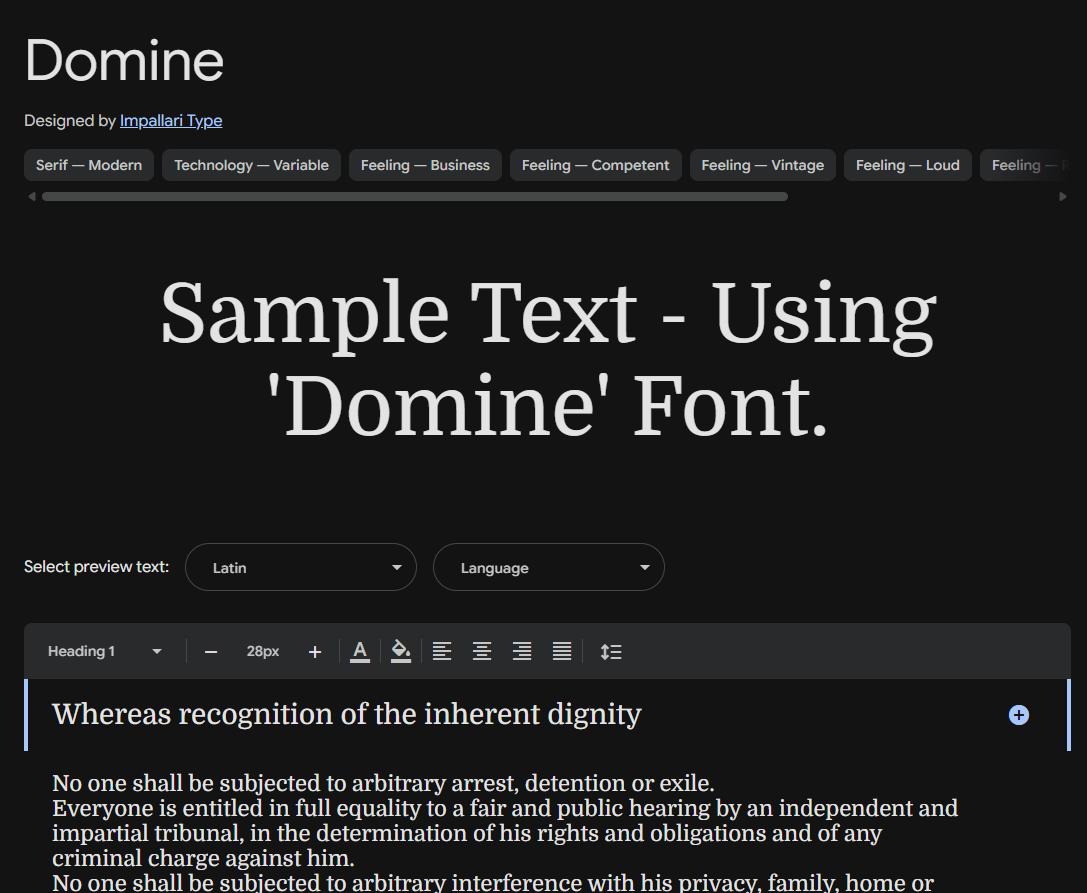Select the Feeling — Loud tag
The image size is (1087, 893).
[x=907, y=165]
